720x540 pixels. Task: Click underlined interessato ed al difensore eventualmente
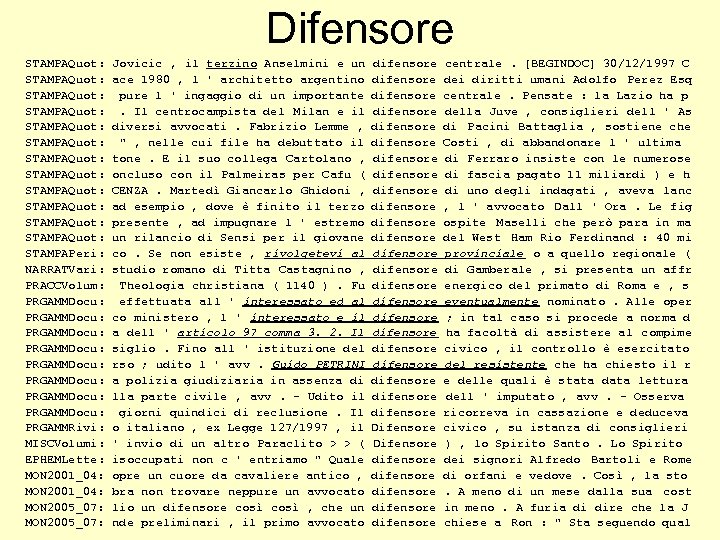[391, 302]
